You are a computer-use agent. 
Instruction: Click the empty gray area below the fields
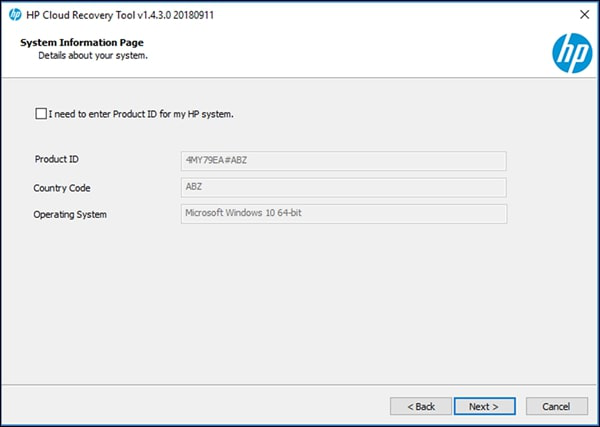[300, 310]
